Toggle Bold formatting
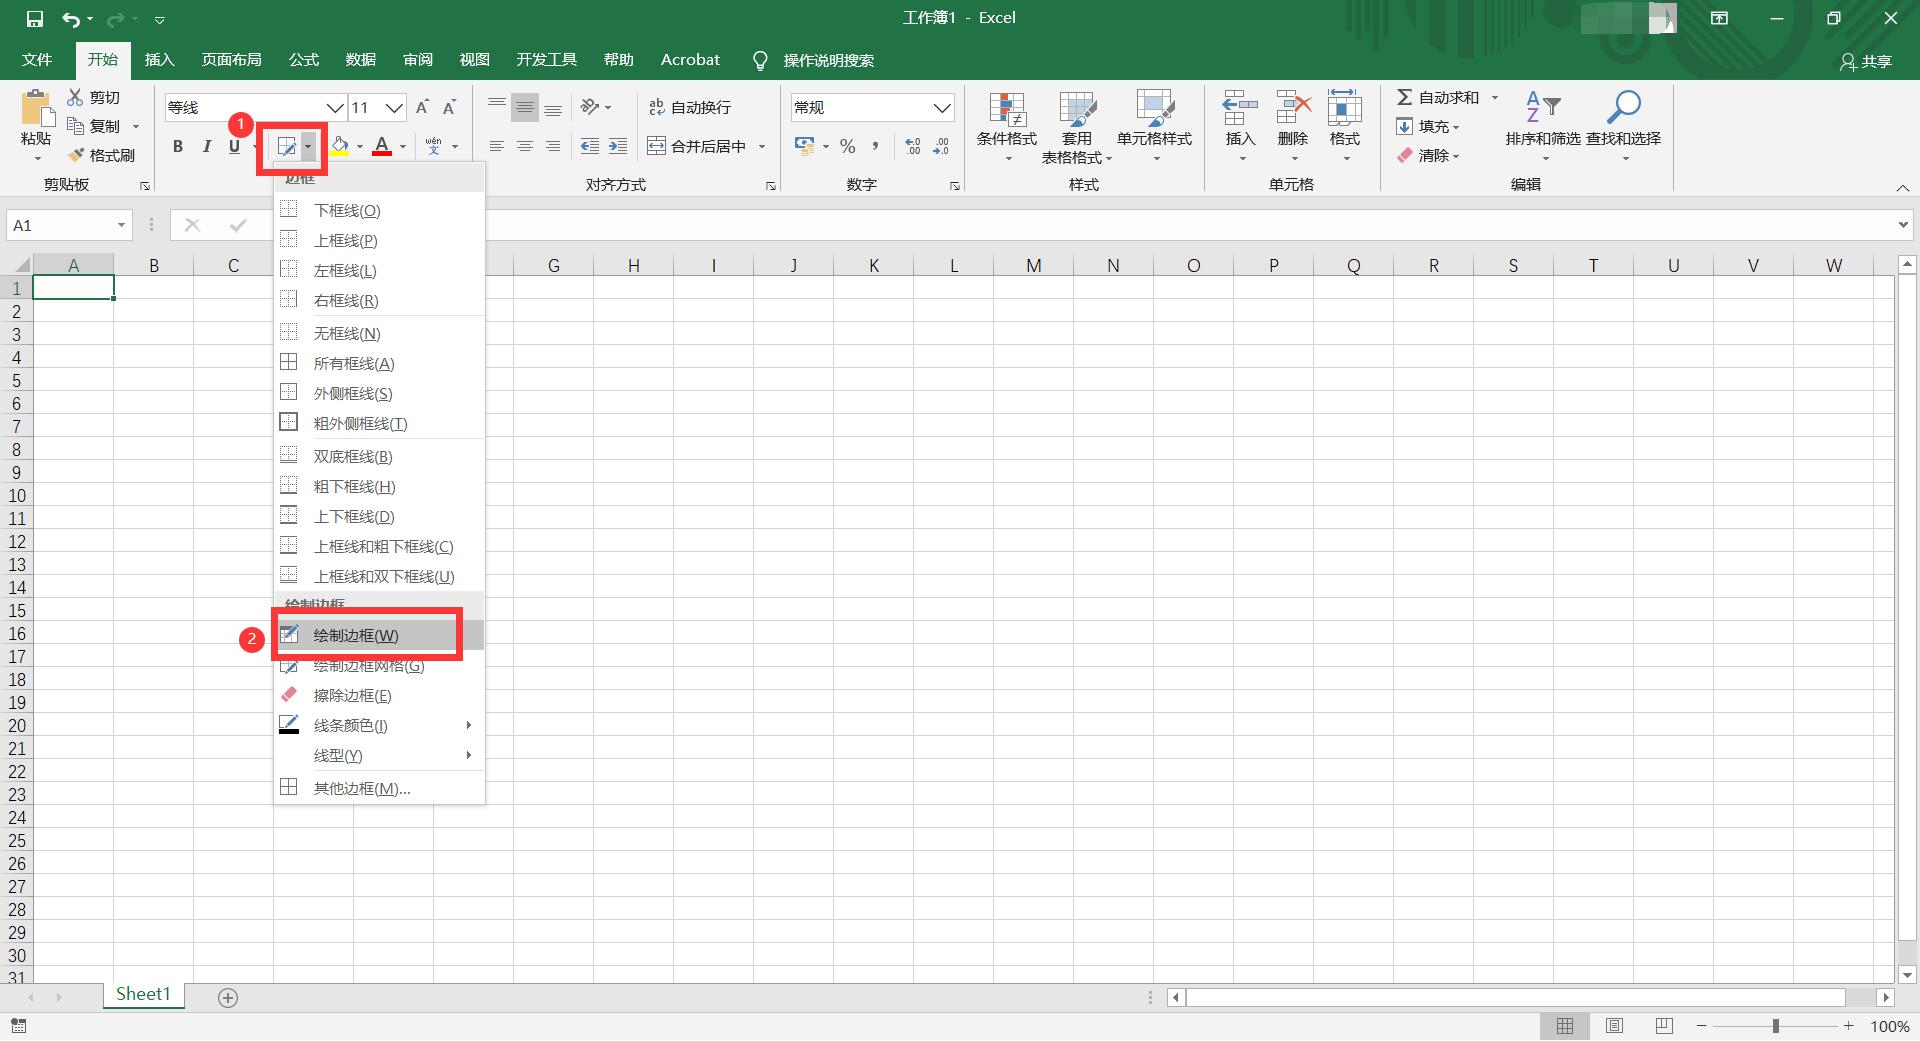1920x1041 pixels. coord(178,147)
